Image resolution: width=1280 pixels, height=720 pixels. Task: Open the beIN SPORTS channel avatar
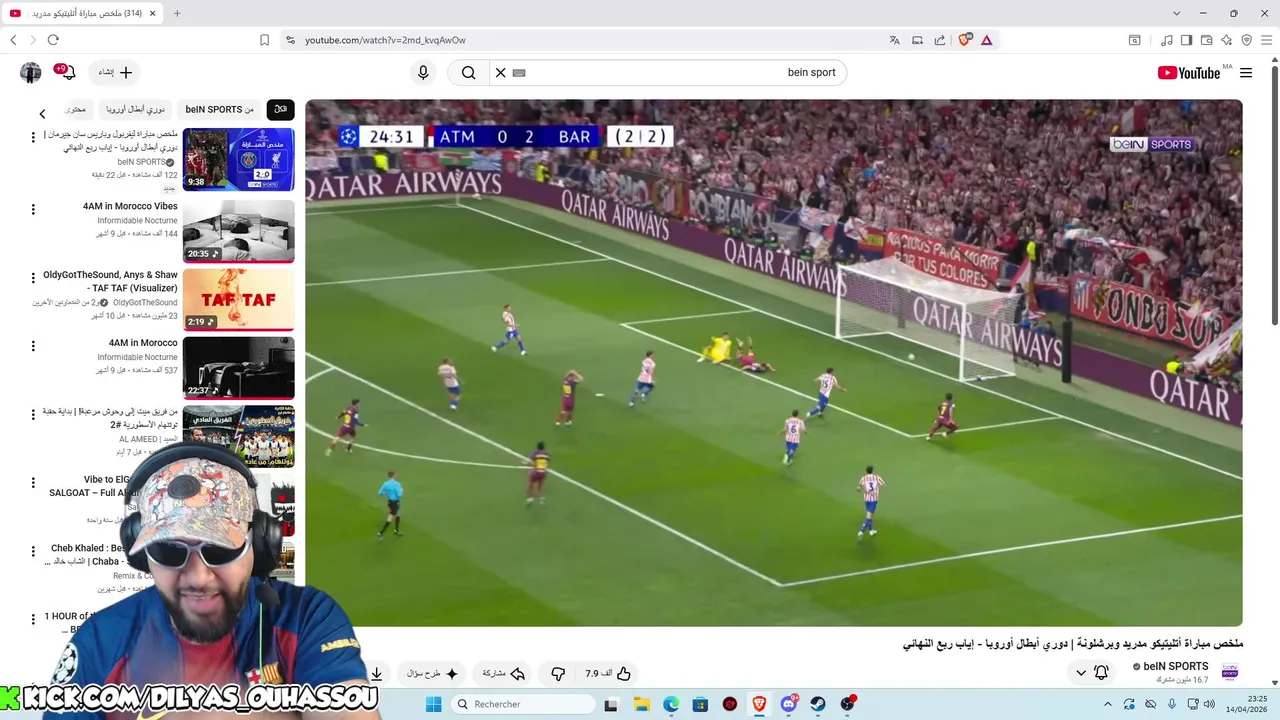coord(1230,672)
